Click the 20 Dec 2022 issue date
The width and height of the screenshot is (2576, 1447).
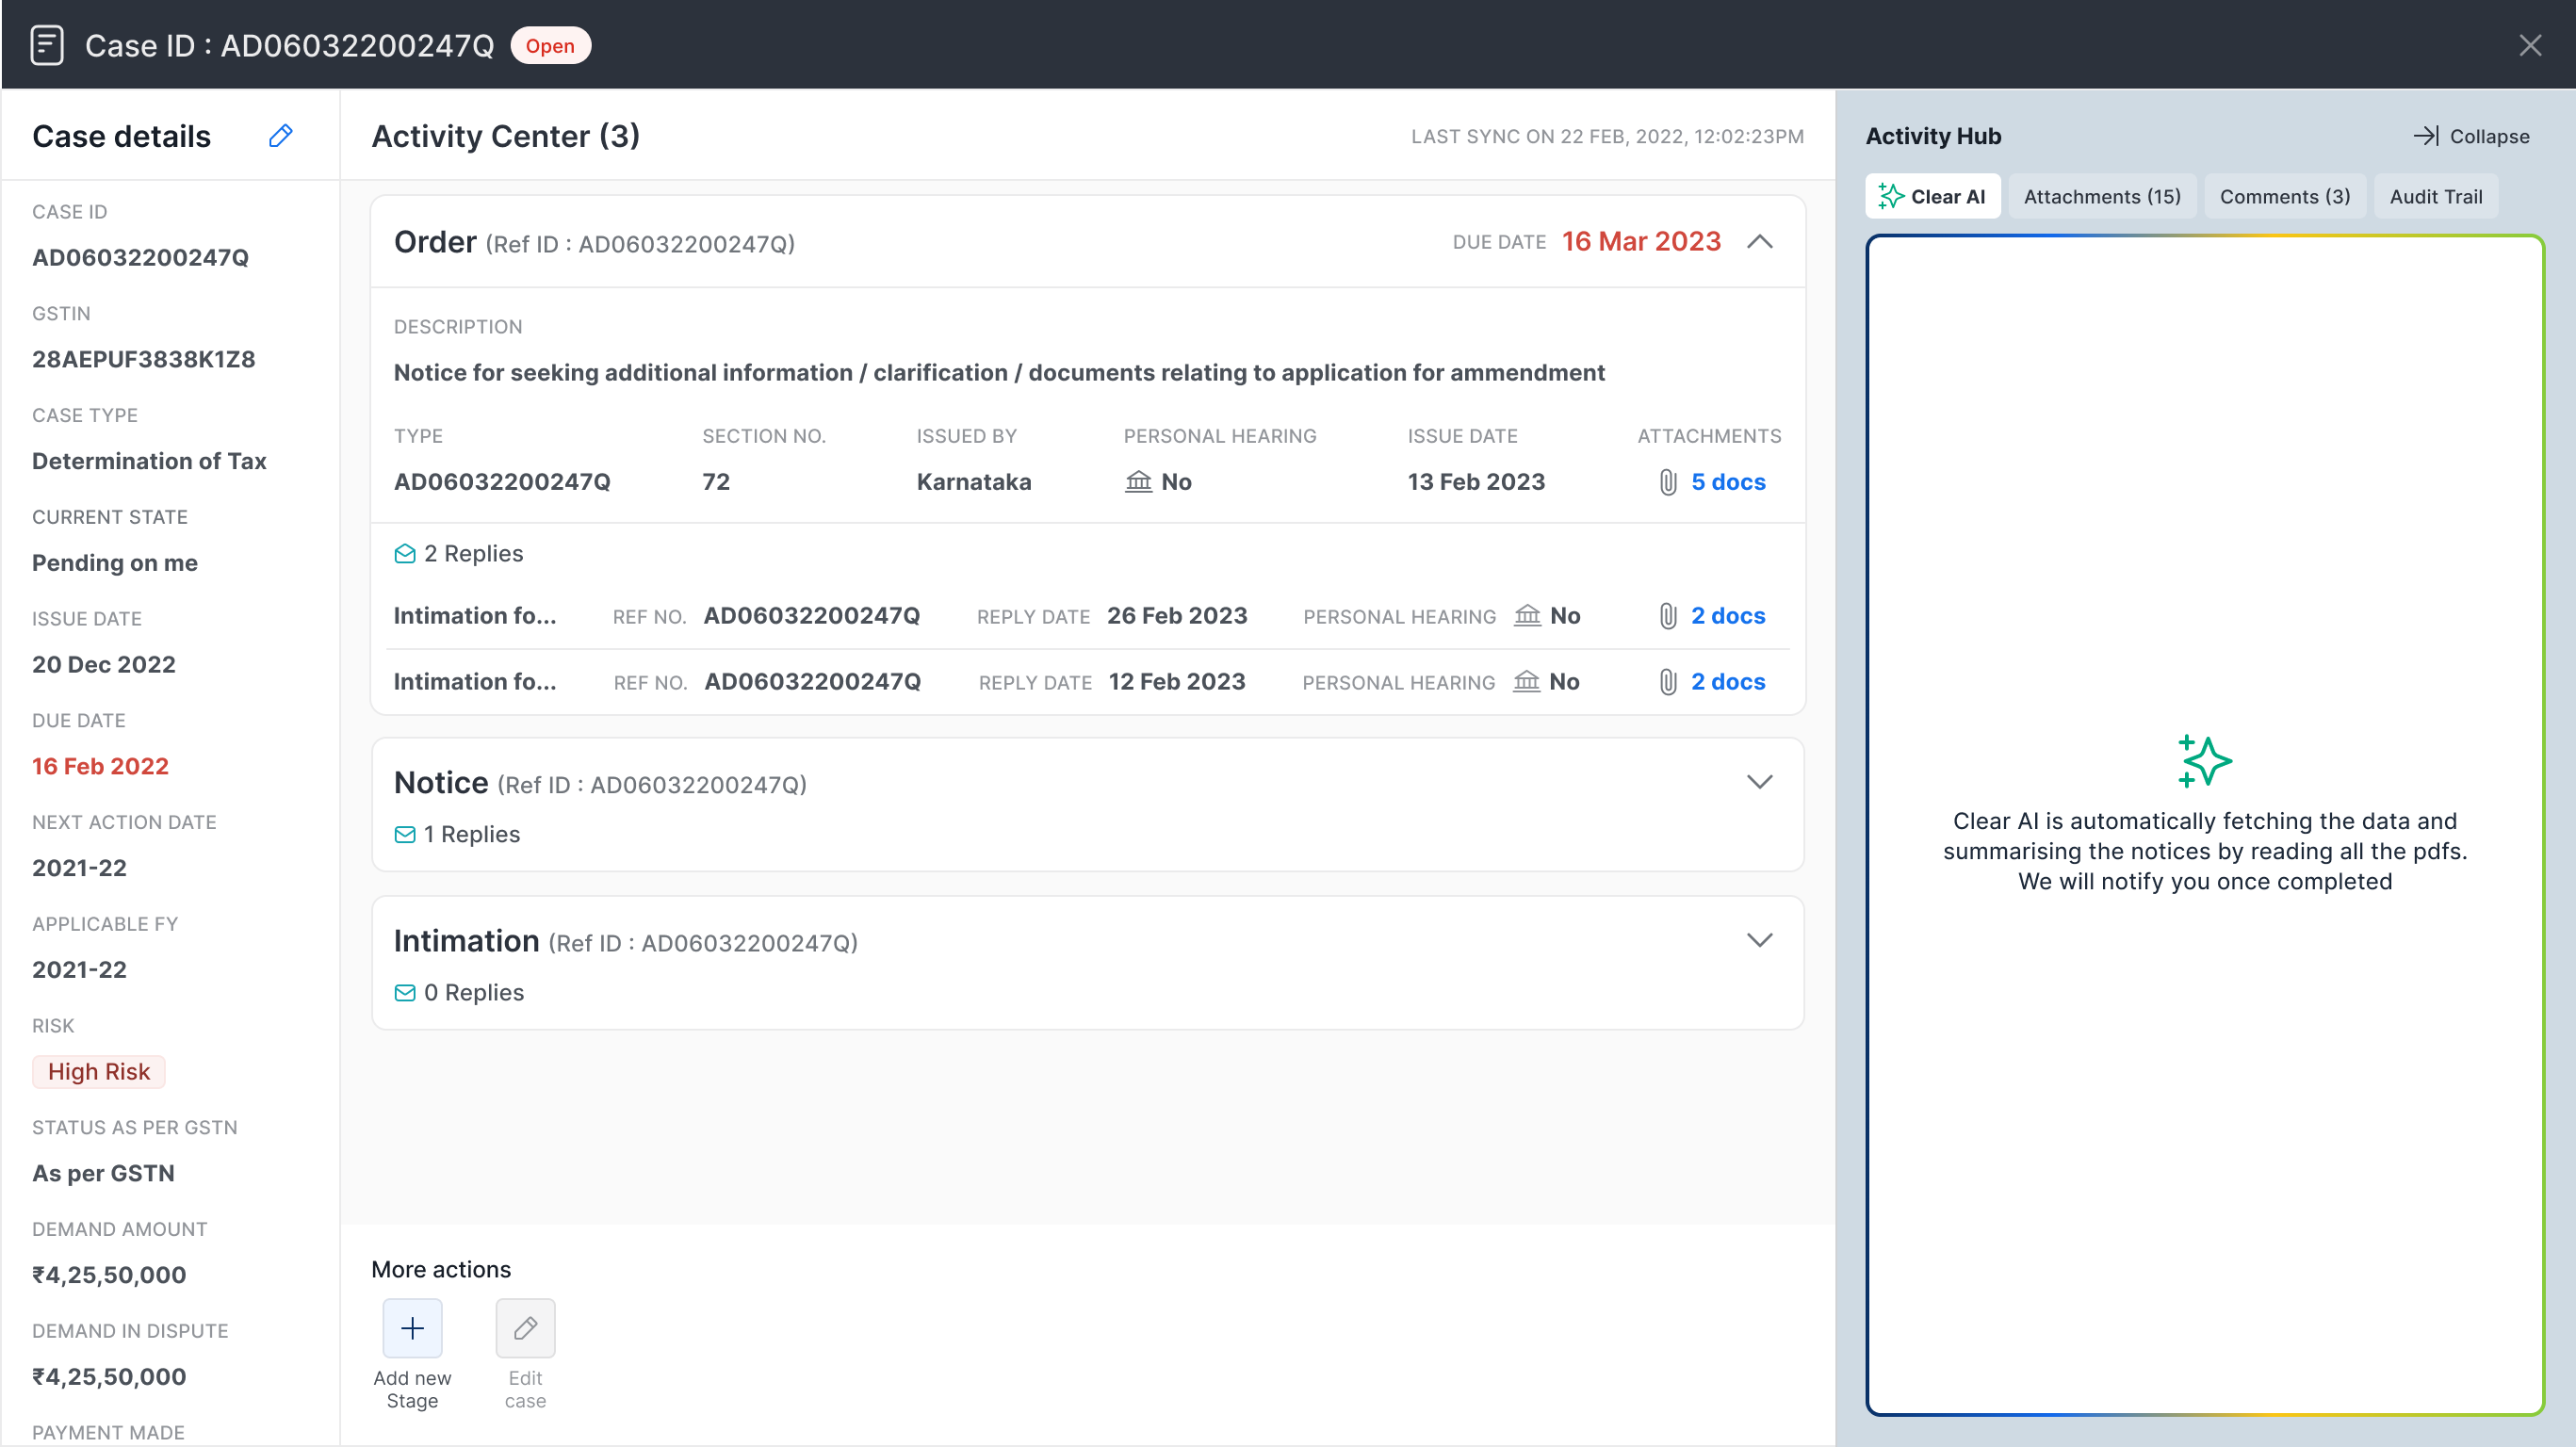click(x=104, y=664)
